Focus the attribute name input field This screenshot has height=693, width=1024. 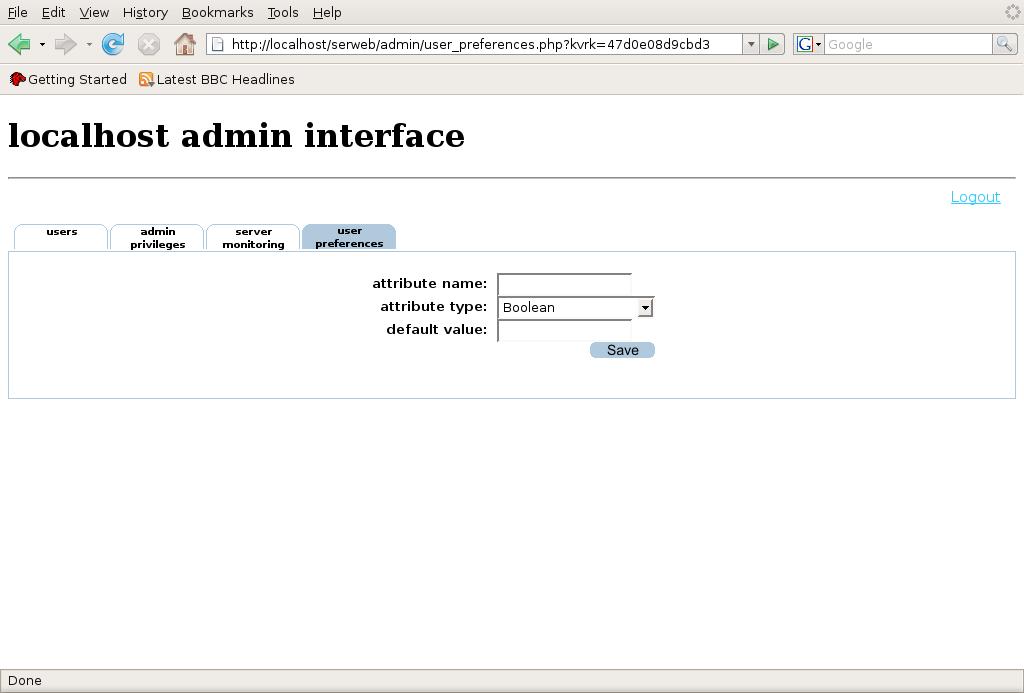point(564,284)
